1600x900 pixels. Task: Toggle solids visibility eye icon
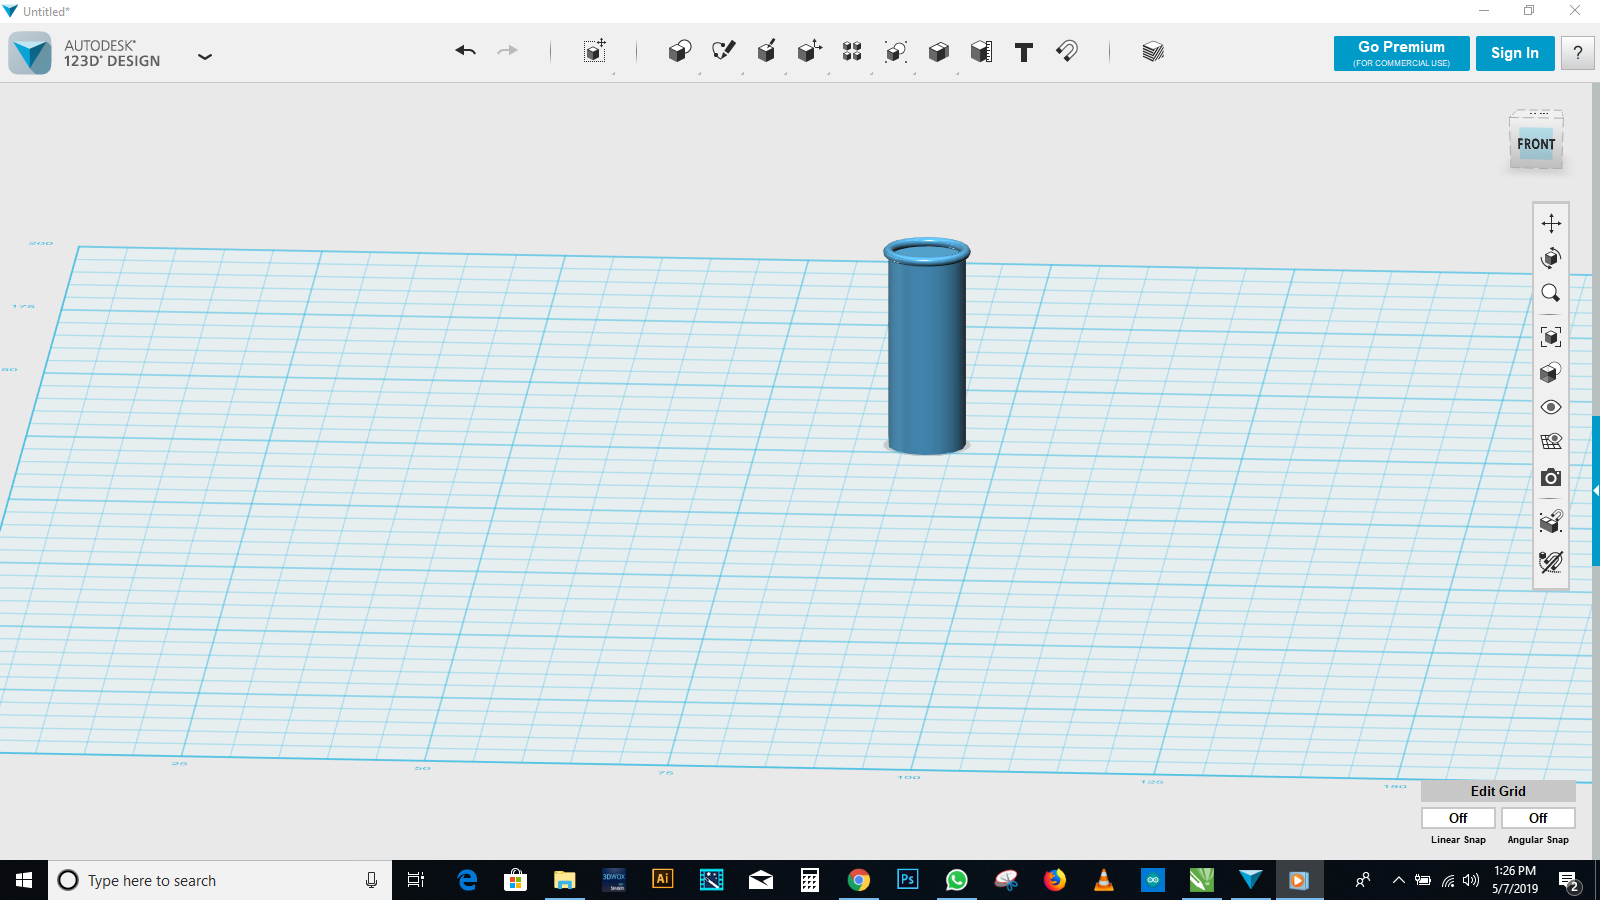1551,407
